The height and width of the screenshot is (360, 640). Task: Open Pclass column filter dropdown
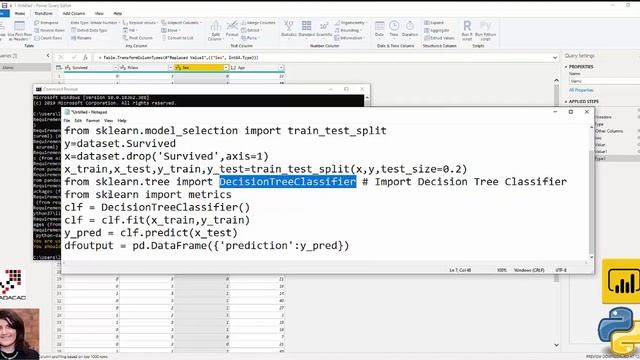click(171, 68)
